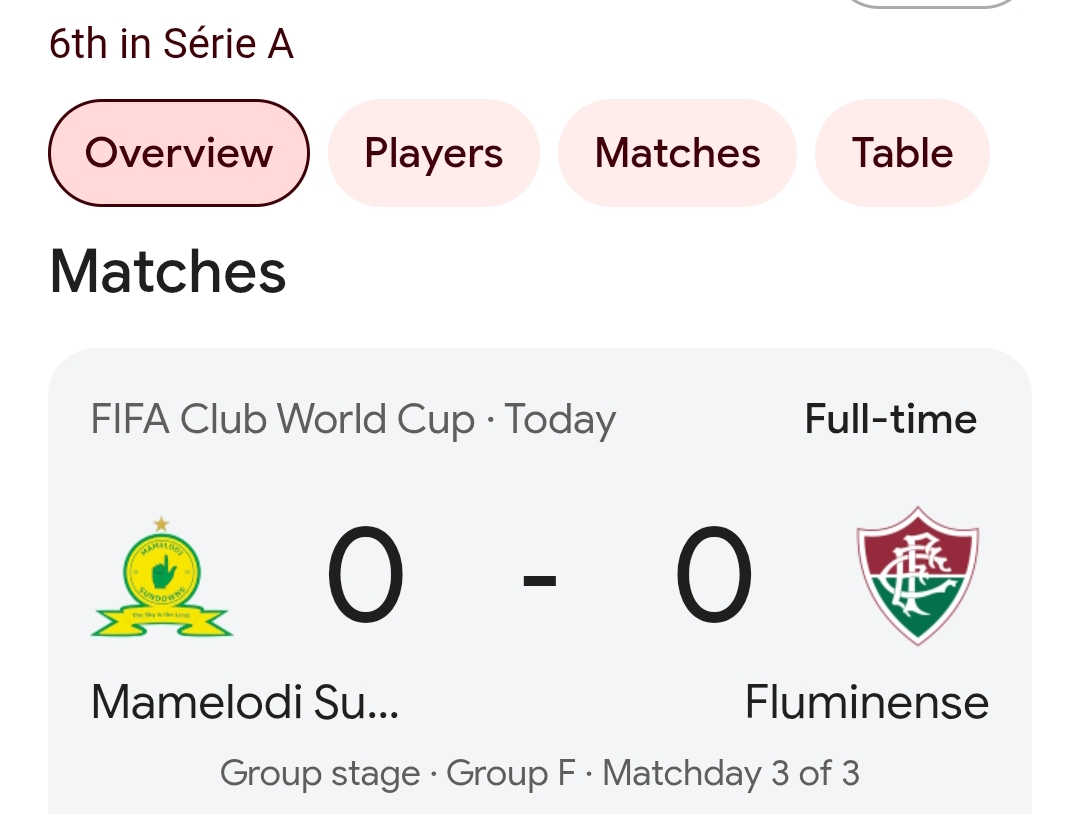Tap the dash between the scores
The width and height of the screenshot is (1080, 814).
click(x=540, y=580)
